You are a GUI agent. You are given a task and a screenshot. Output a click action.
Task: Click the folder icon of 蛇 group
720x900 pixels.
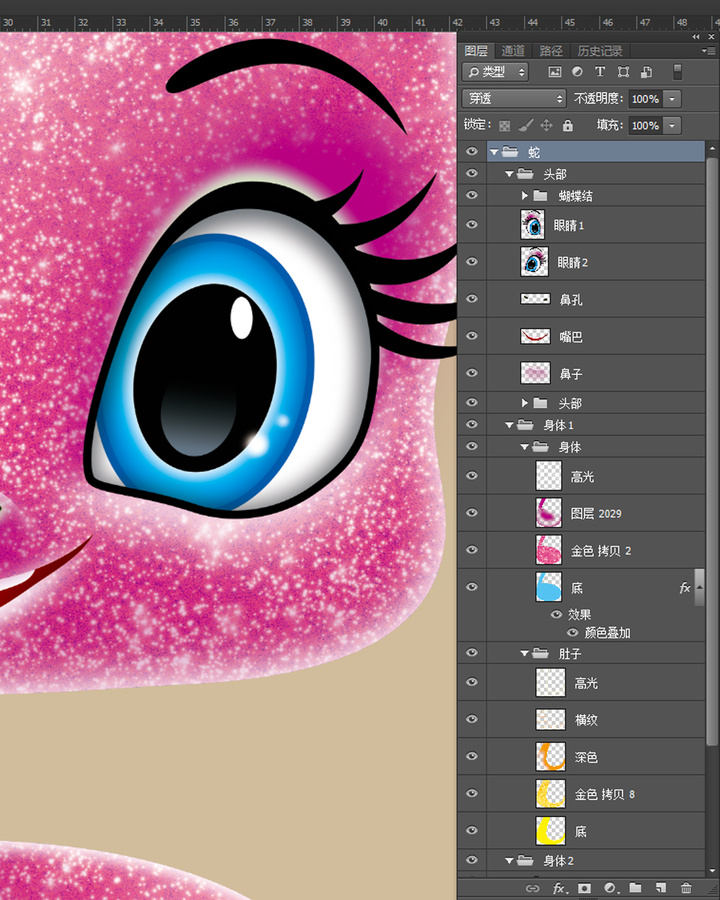coord(510,152)
